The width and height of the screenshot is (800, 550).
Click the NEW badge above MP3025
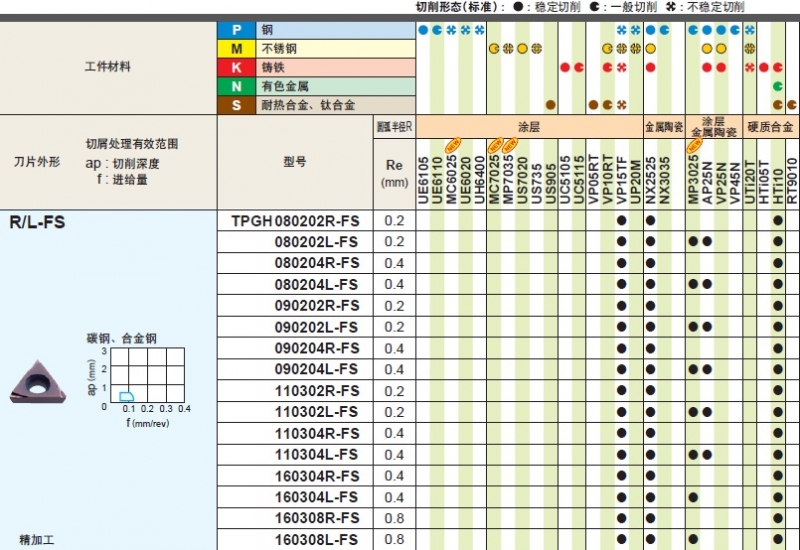pos(694,145)
